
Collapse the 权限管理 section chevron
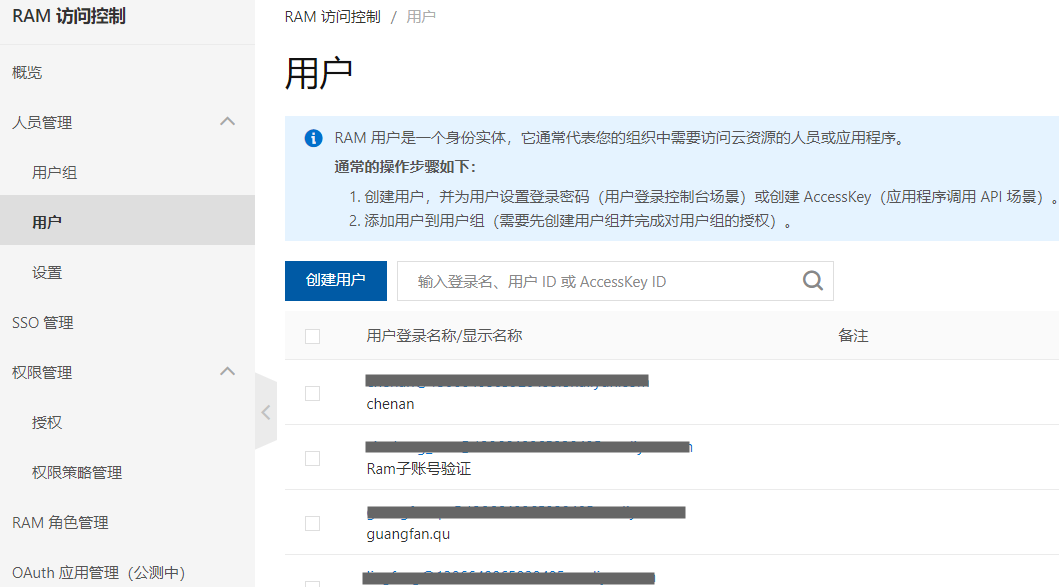(x=228, y=372)
